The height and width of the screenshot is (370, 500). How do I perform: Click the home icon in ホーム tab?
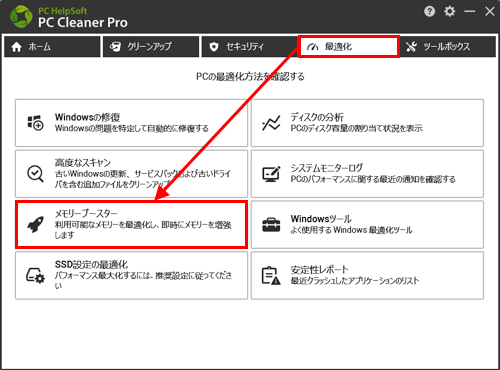16,47
